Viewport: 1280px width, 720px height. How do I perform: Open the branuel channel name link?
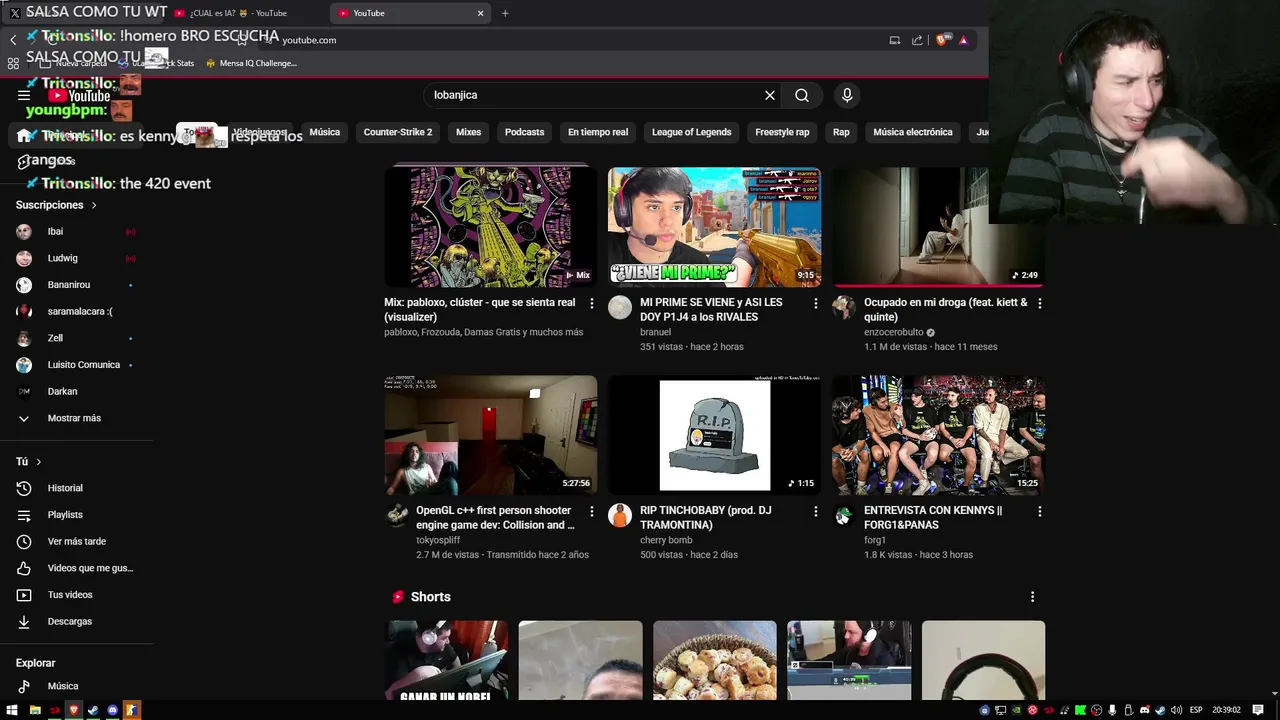[x=655, y=332]
